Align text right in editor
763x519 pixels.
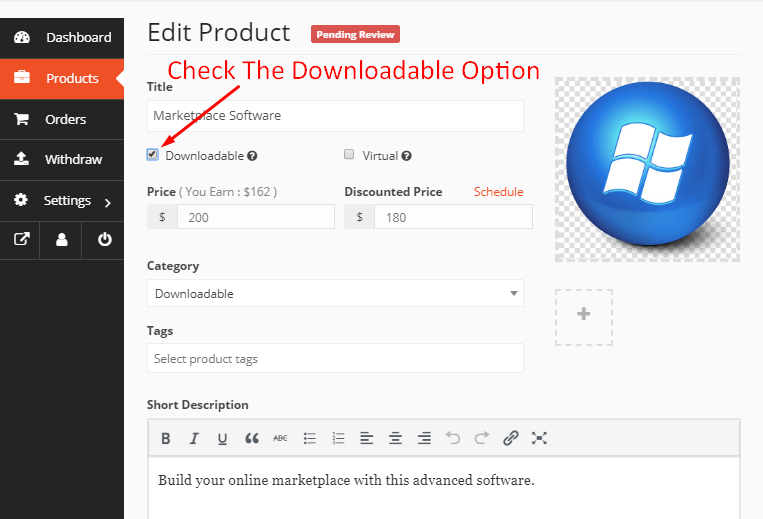pyautogui.click(x=424, y=438)
